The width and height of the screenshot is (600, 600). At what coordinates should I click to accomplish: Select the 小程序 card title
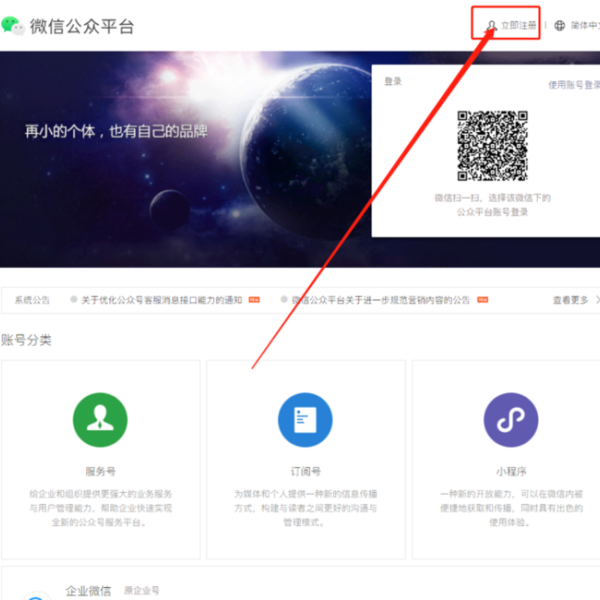(x=511, y=471)
